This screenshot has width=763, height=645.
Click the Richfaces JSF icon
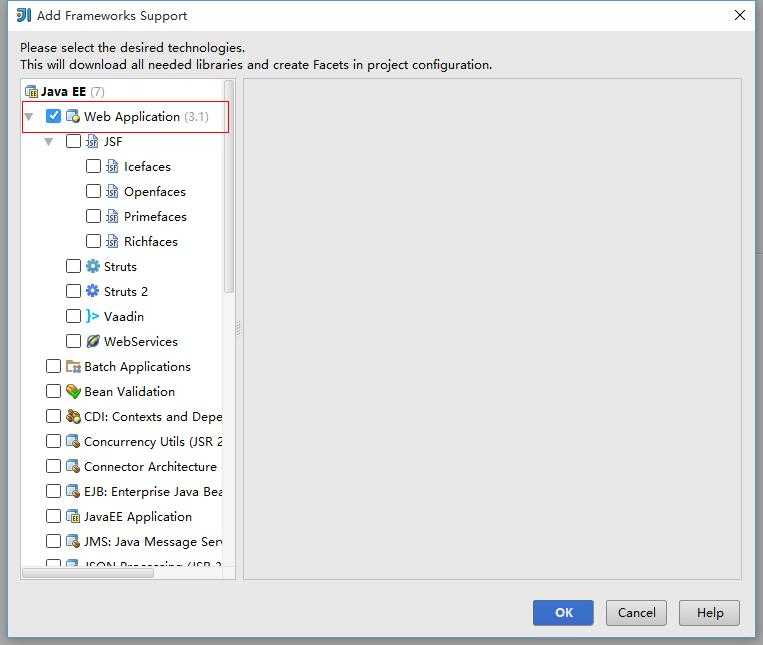112,241
